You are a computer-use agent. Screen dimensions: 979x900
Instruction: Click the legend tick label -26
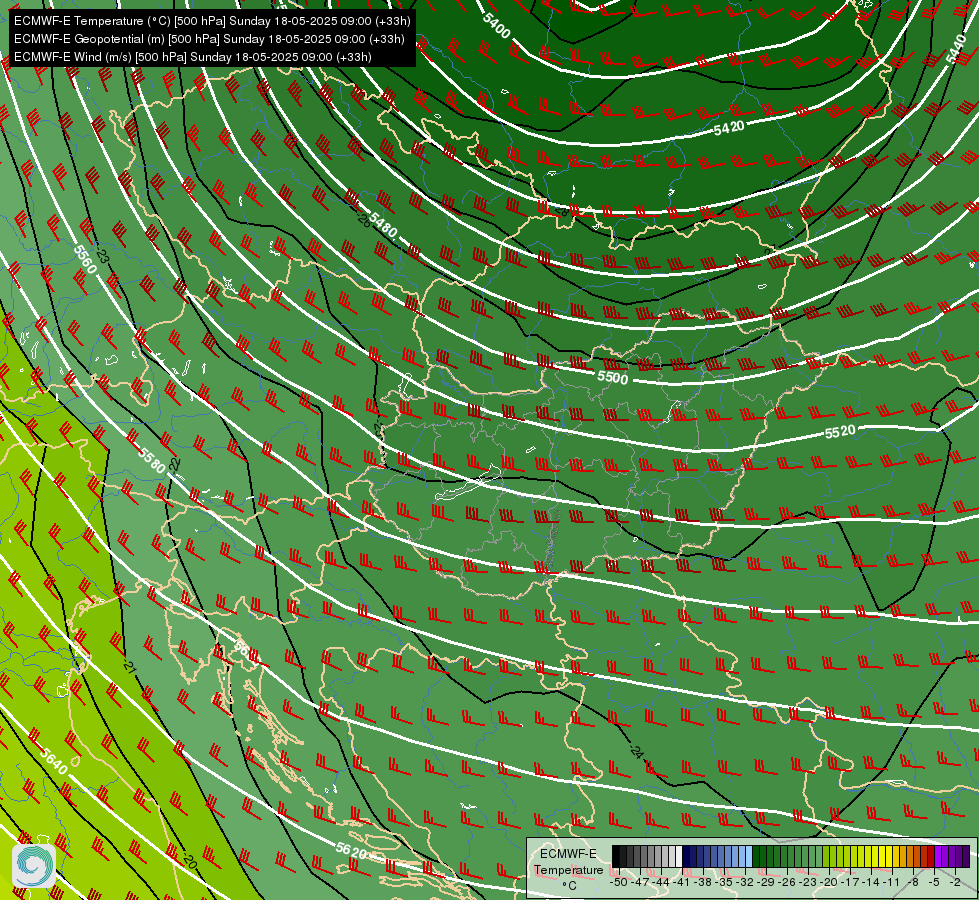pyautogui.click(x=787, y=883)
